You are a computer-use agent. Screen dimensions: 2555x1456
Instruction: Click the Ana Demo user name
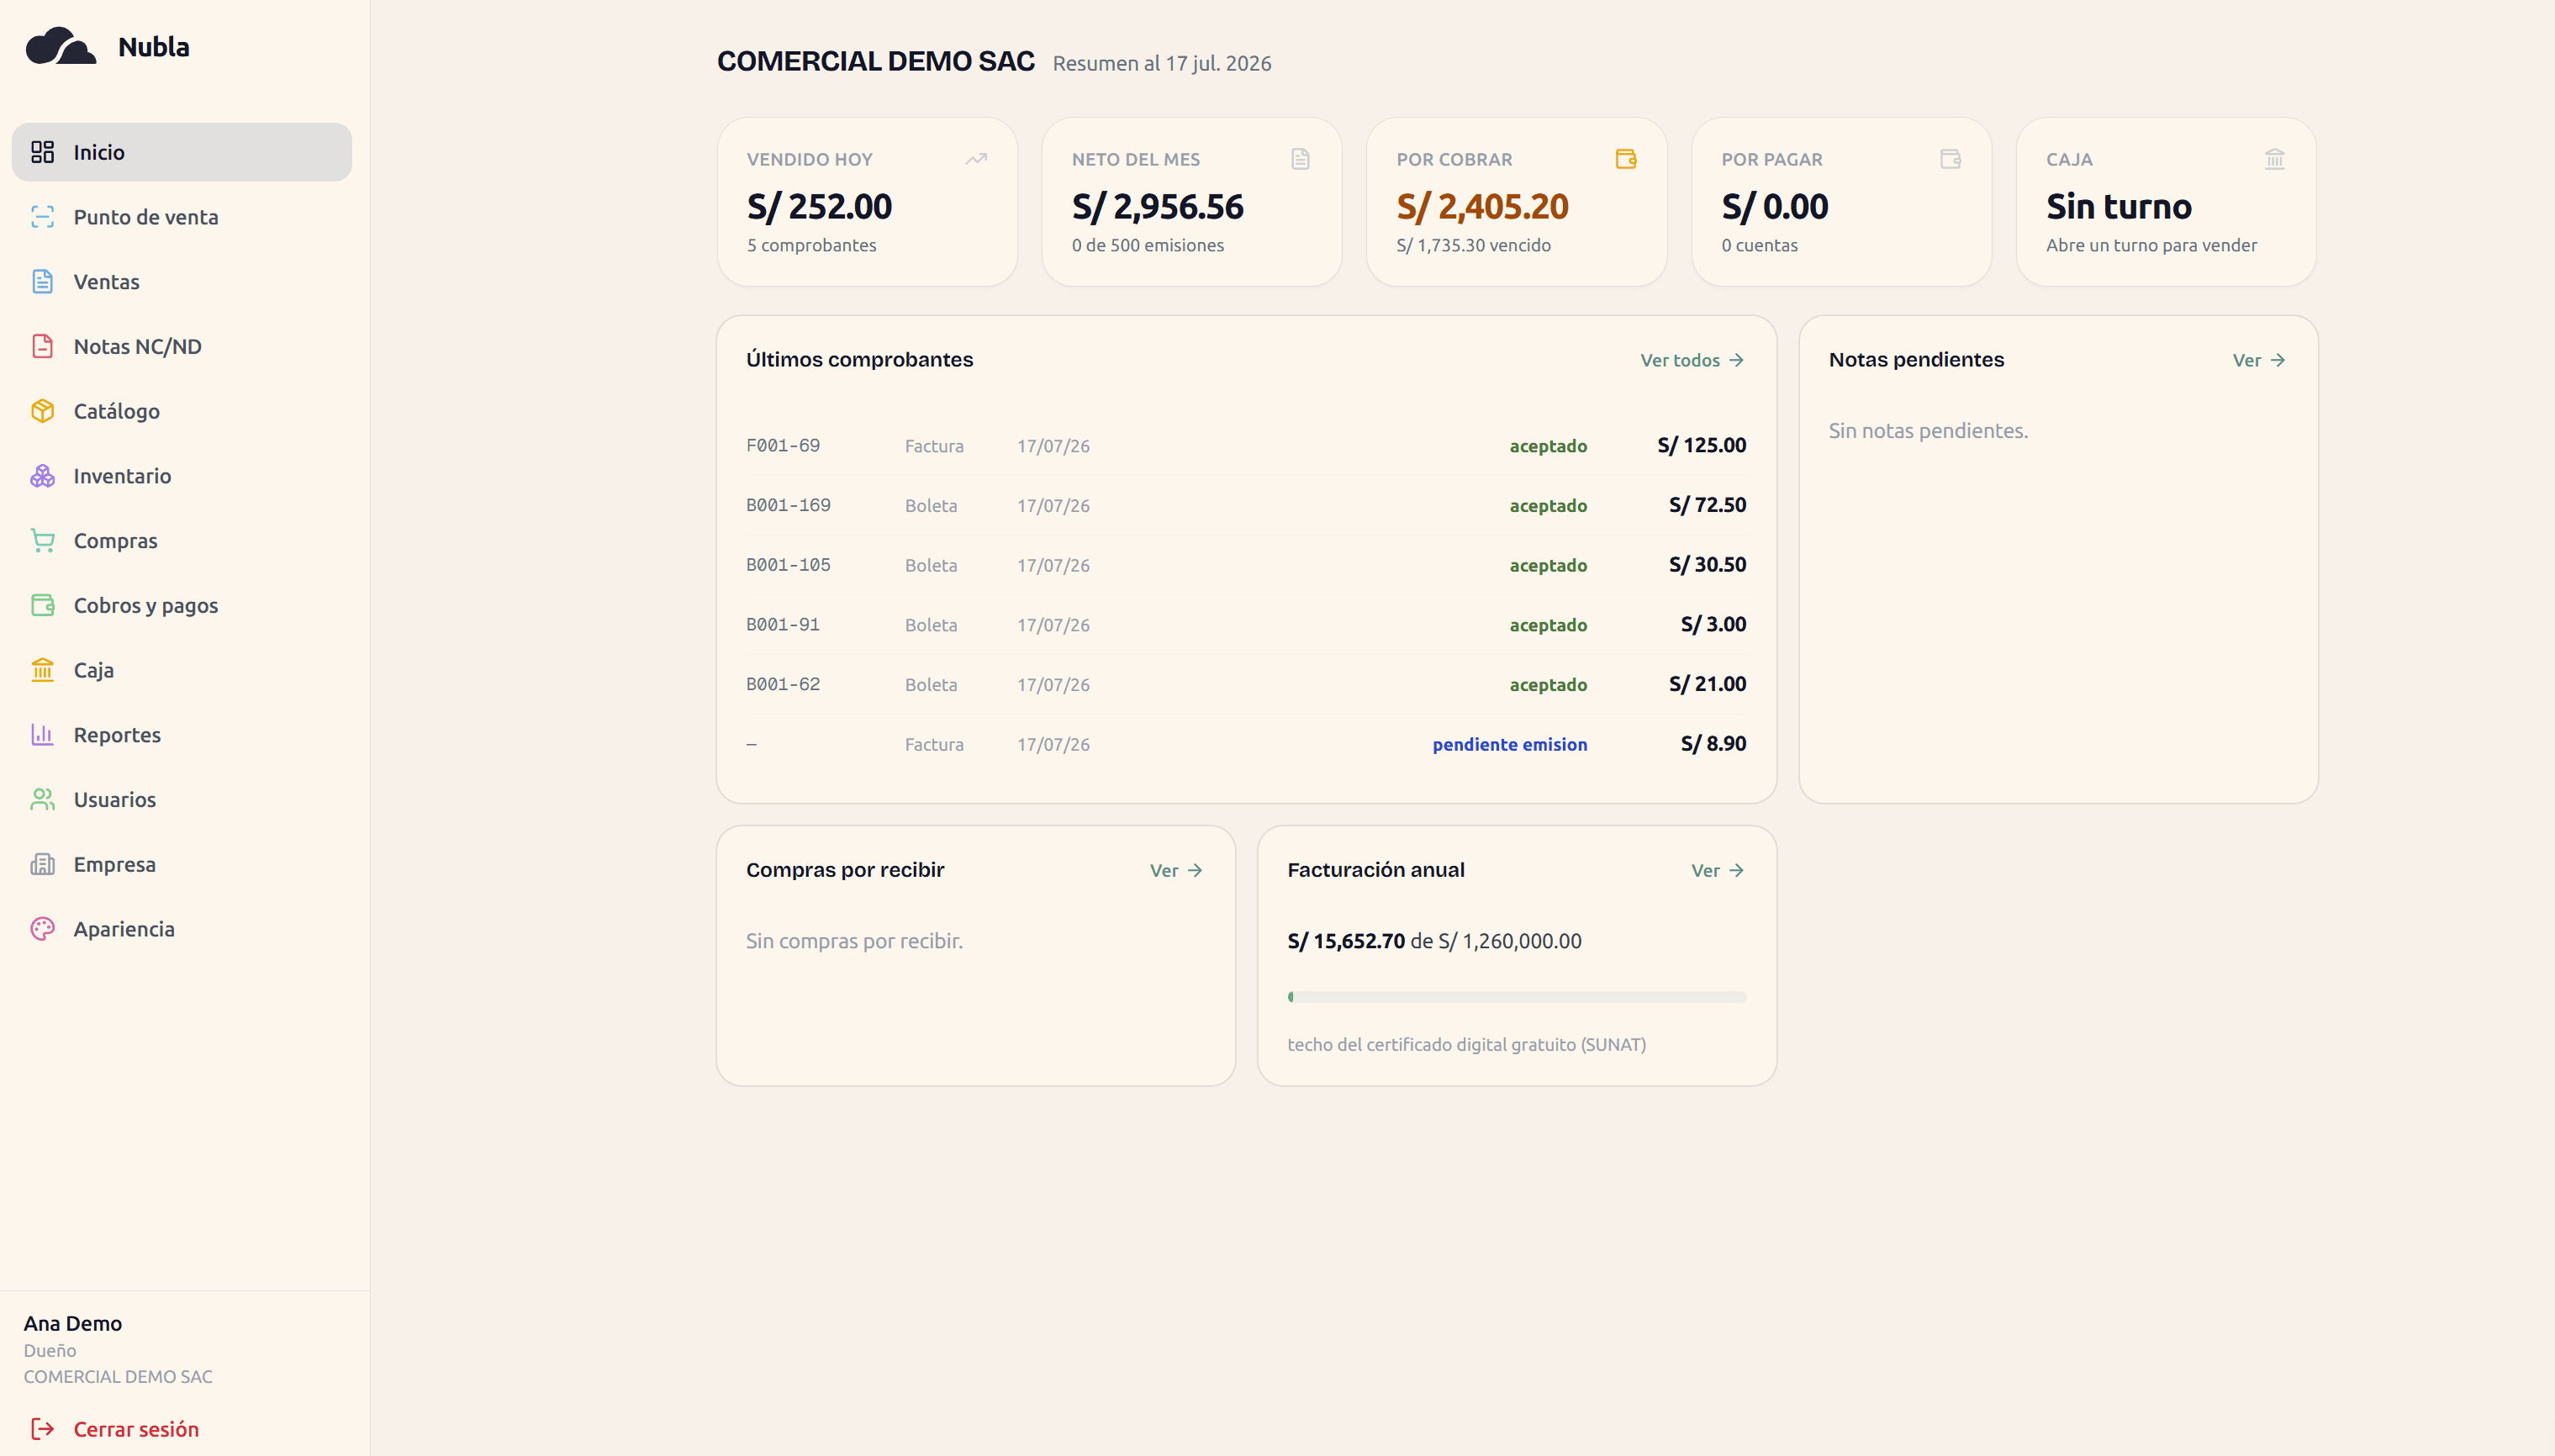tap(73, 1323)
